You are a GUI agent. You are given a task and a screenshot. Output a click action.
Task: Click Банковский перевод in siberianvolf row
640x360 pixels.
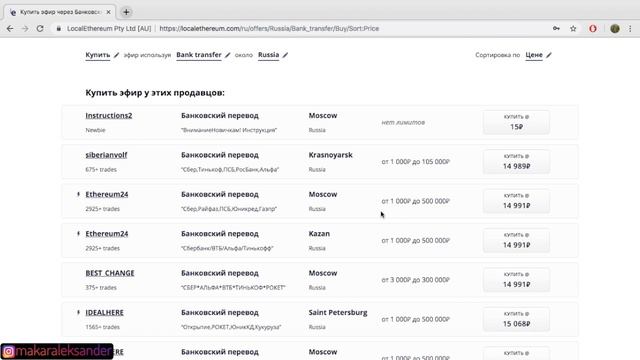pos(220,155)
